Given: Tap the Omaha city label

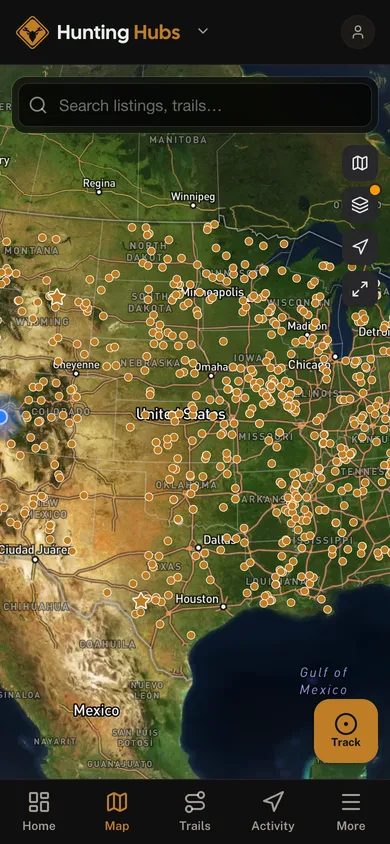Looking at the screenshot, I should [x=211, y=367].
